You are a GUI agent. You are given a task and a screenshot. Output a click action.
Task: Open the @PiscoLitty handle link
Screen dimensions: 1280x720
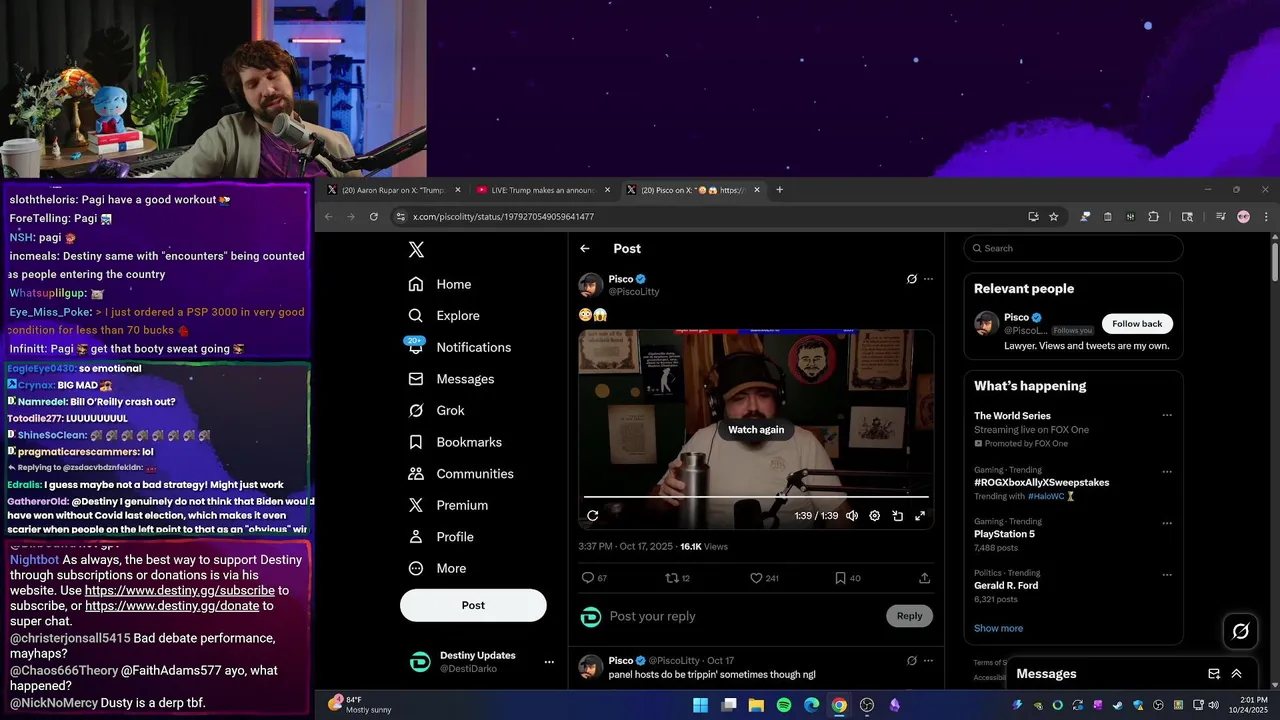(634, 292)
